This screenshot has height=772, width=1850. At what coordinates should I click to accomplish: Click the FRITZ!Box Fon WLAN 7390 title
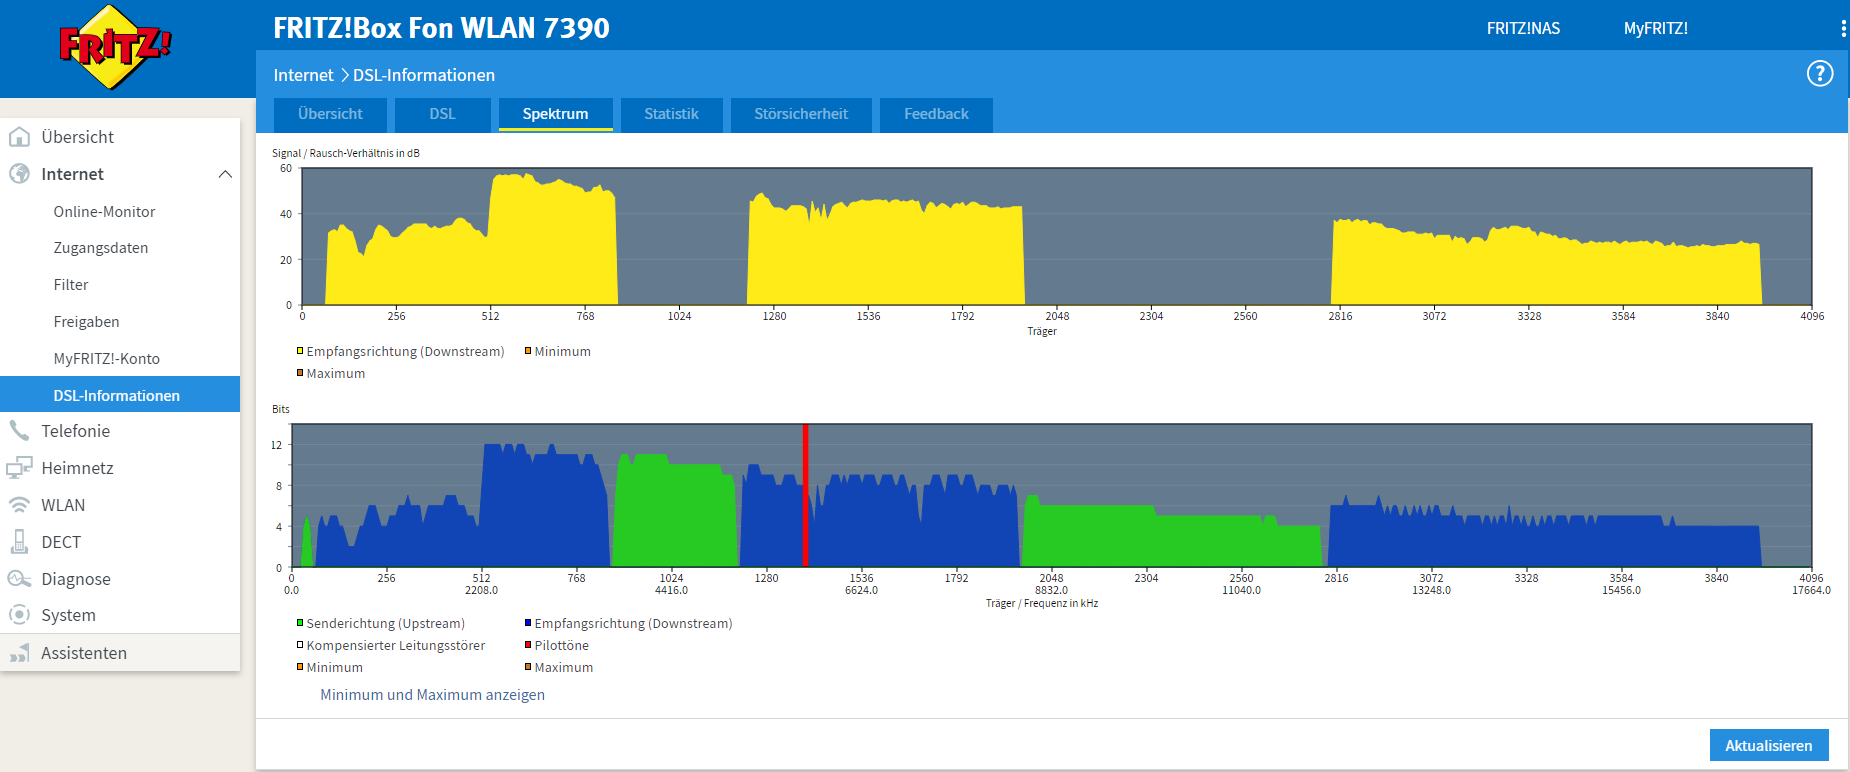pos(441,28)
